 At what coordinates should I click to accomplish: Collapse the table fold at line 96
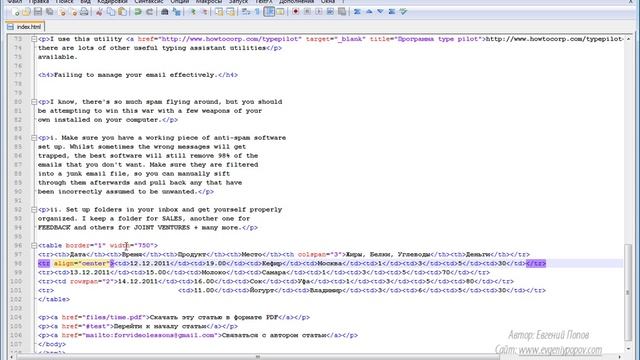tap(34, 246)
